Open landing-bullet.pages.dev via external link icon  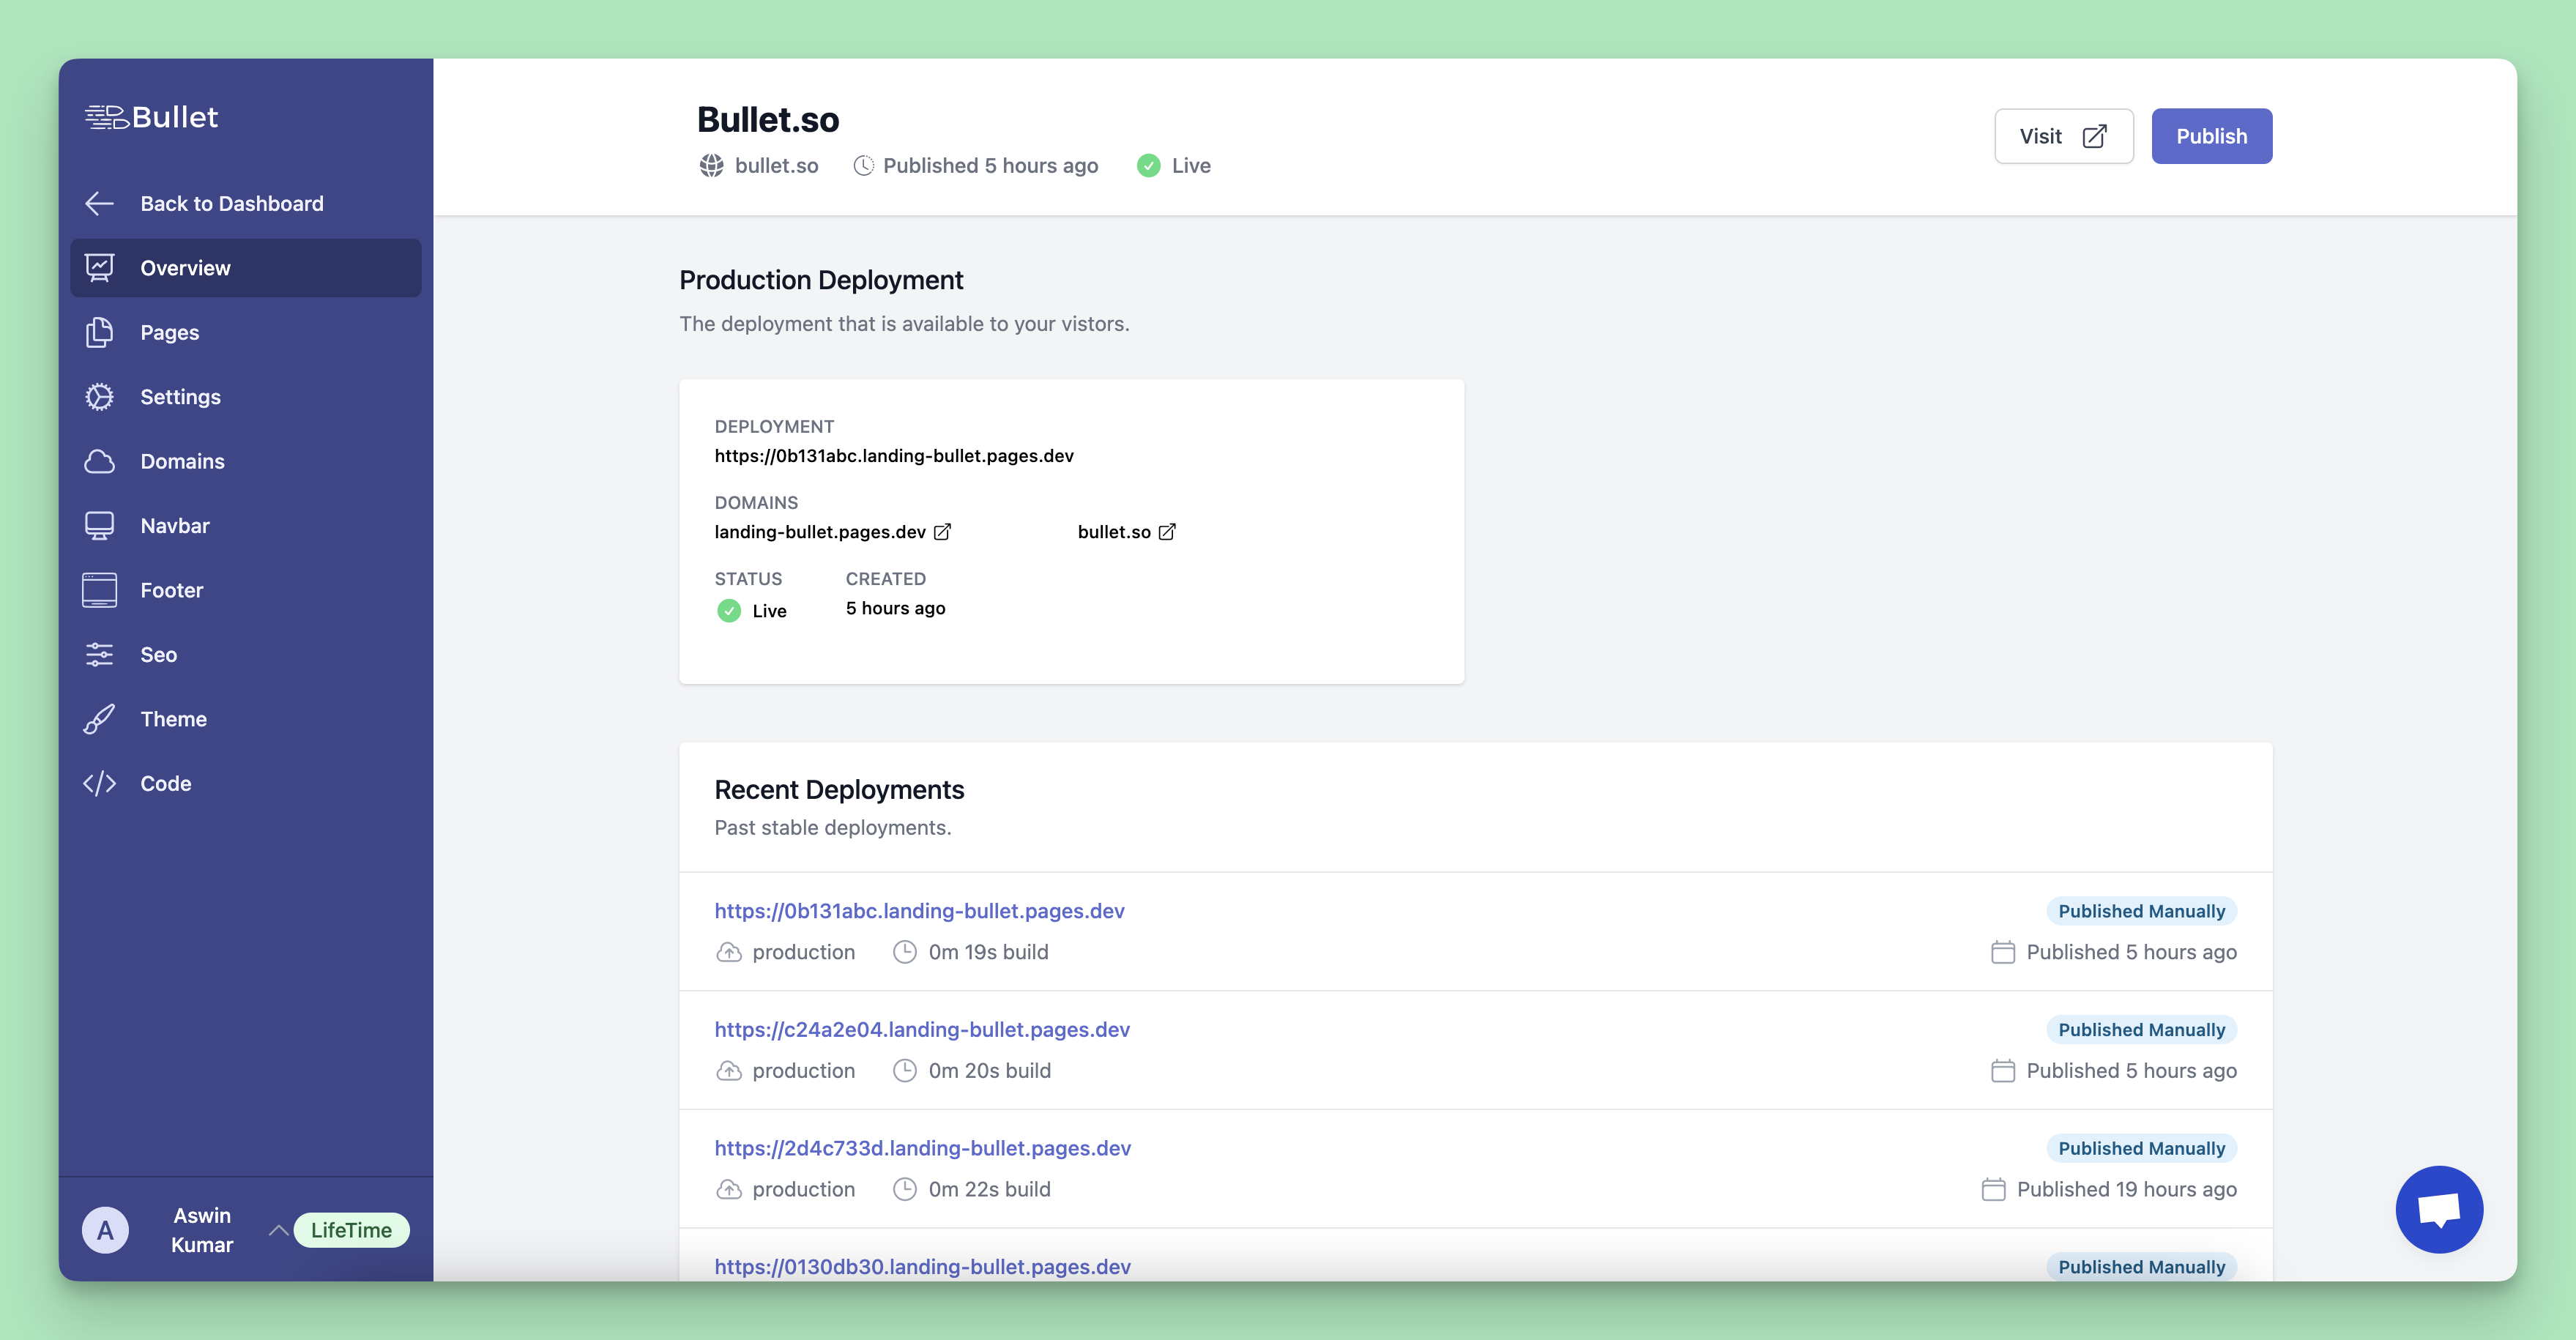pyautogui.click(x=941, y=531)
